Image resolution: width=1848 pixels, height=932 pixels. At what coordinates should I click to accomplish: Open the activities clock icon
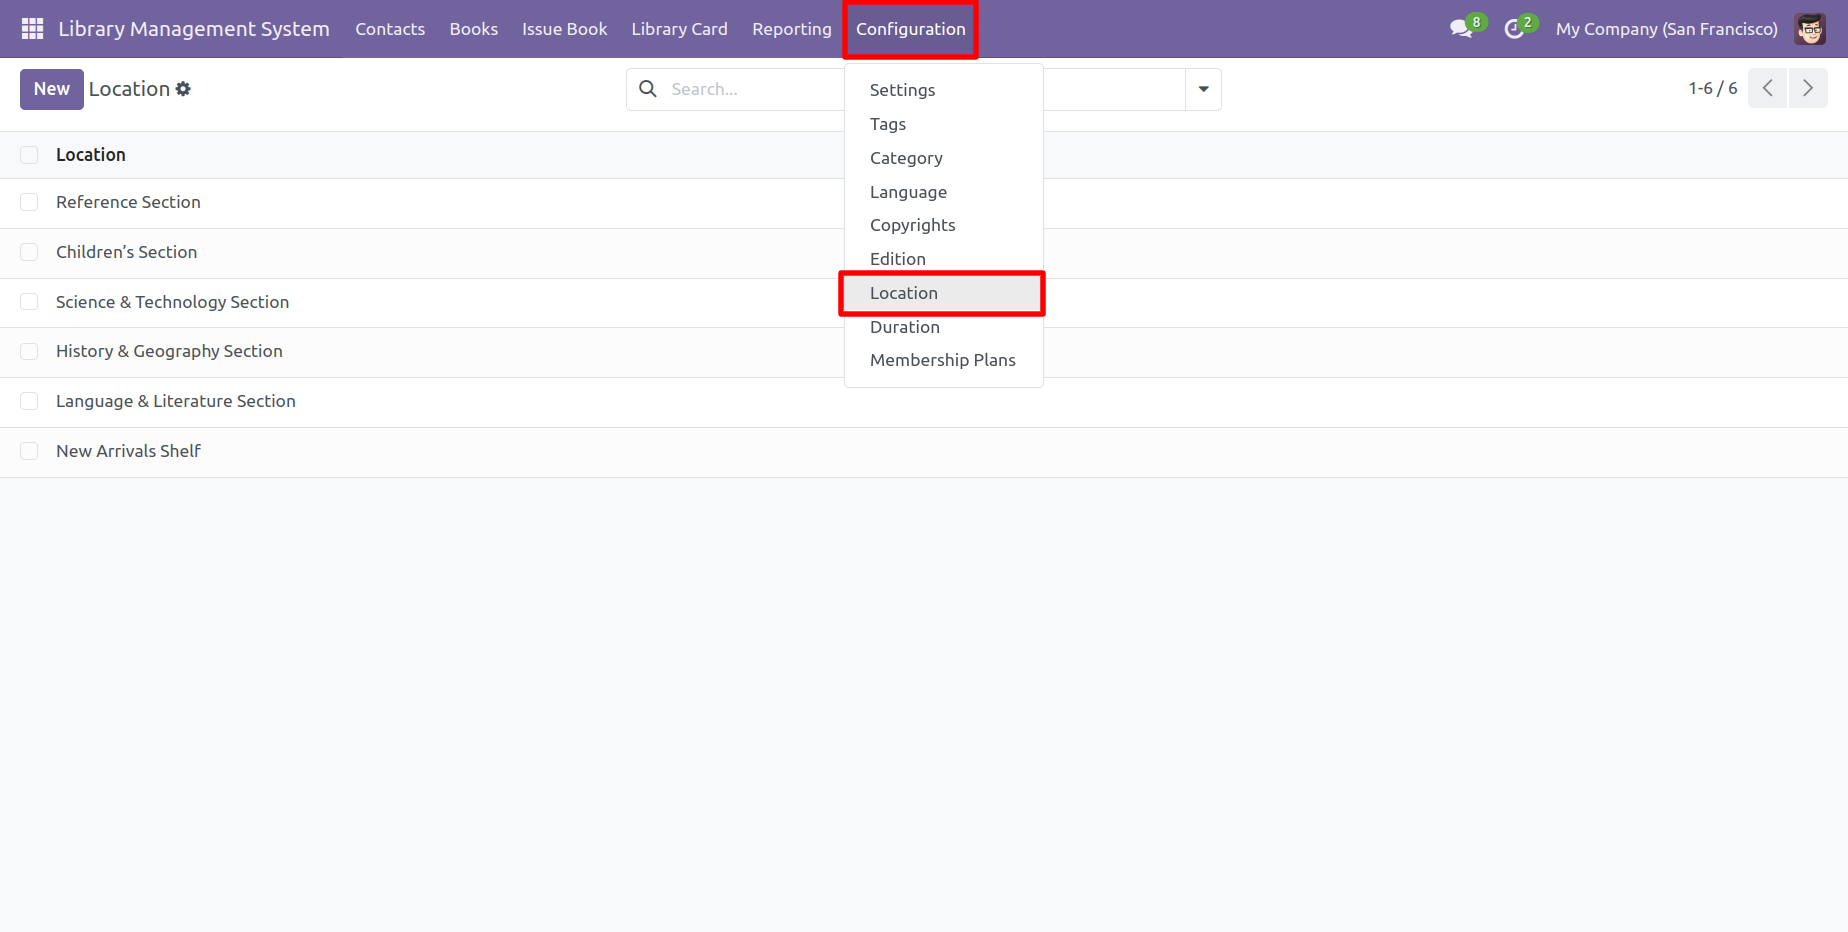point(1514,29)
